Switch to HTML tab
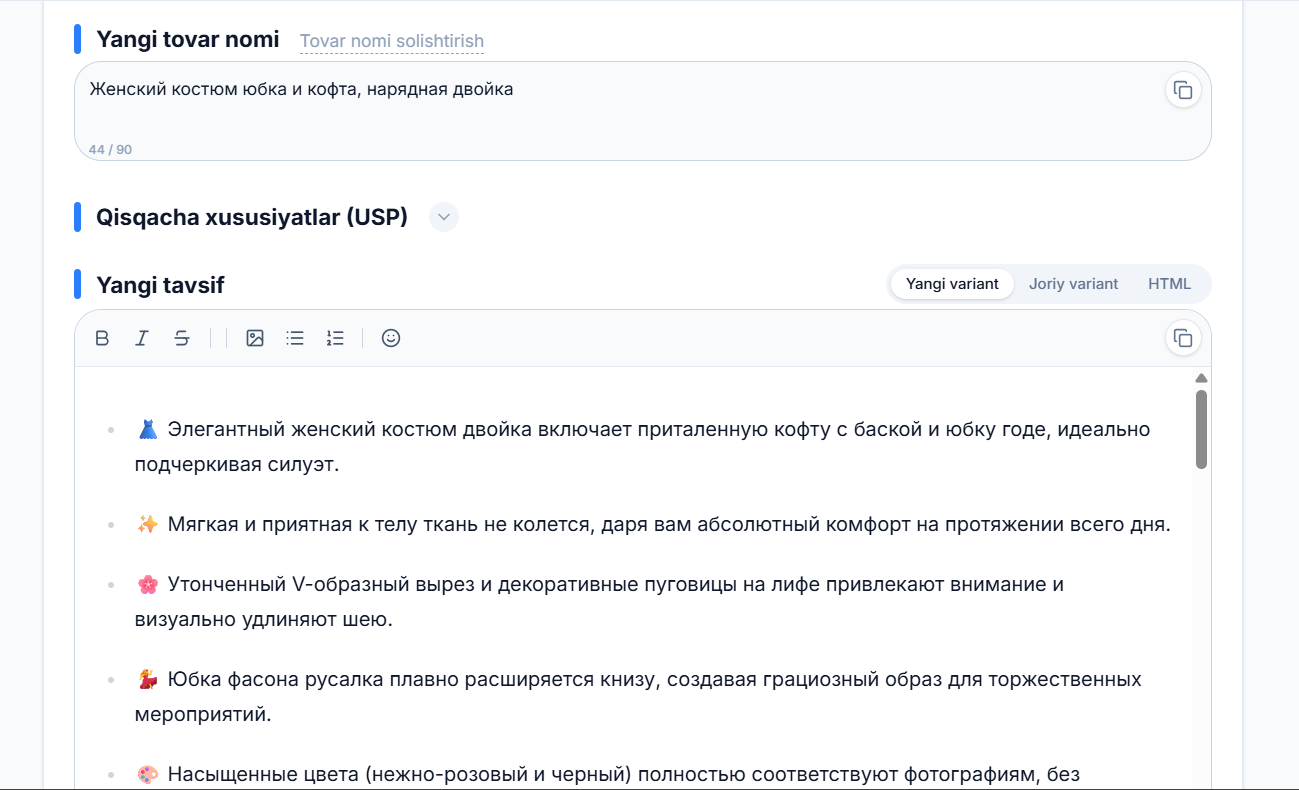This screenshot has height=790, width=1299. [x=1169, y=284]
